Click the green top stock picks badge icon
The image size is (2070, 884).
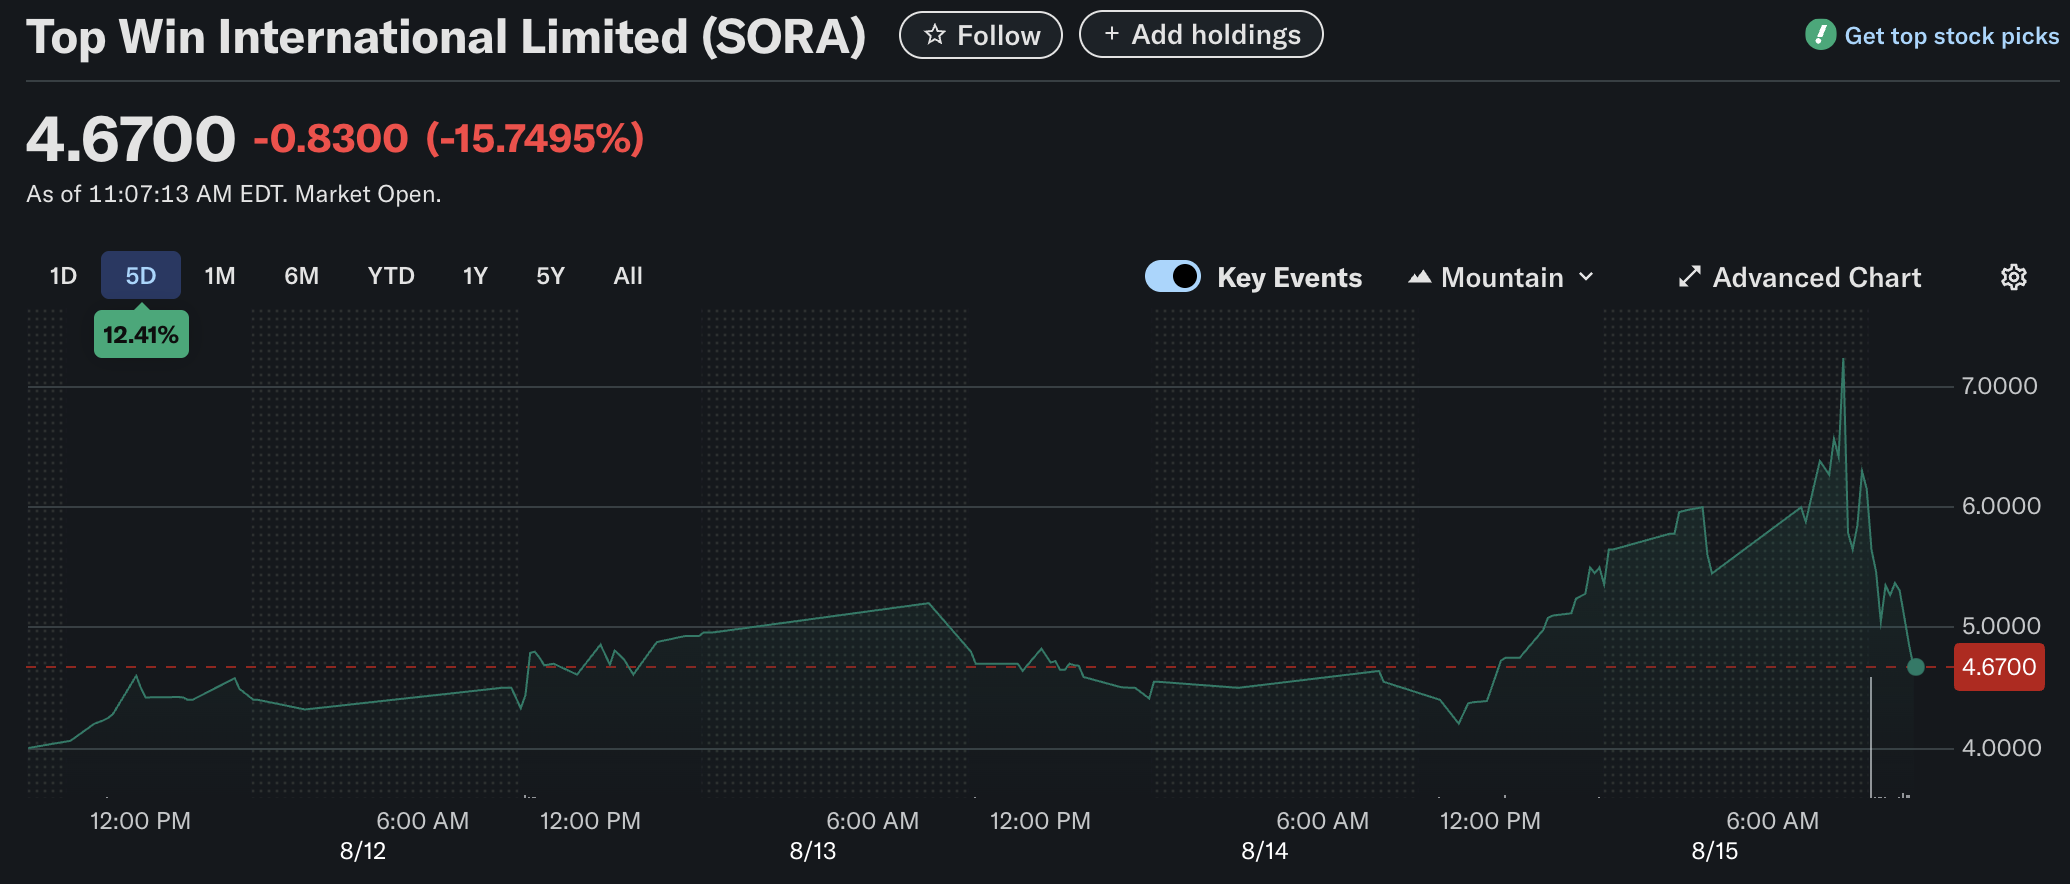tap(1820, 35)
